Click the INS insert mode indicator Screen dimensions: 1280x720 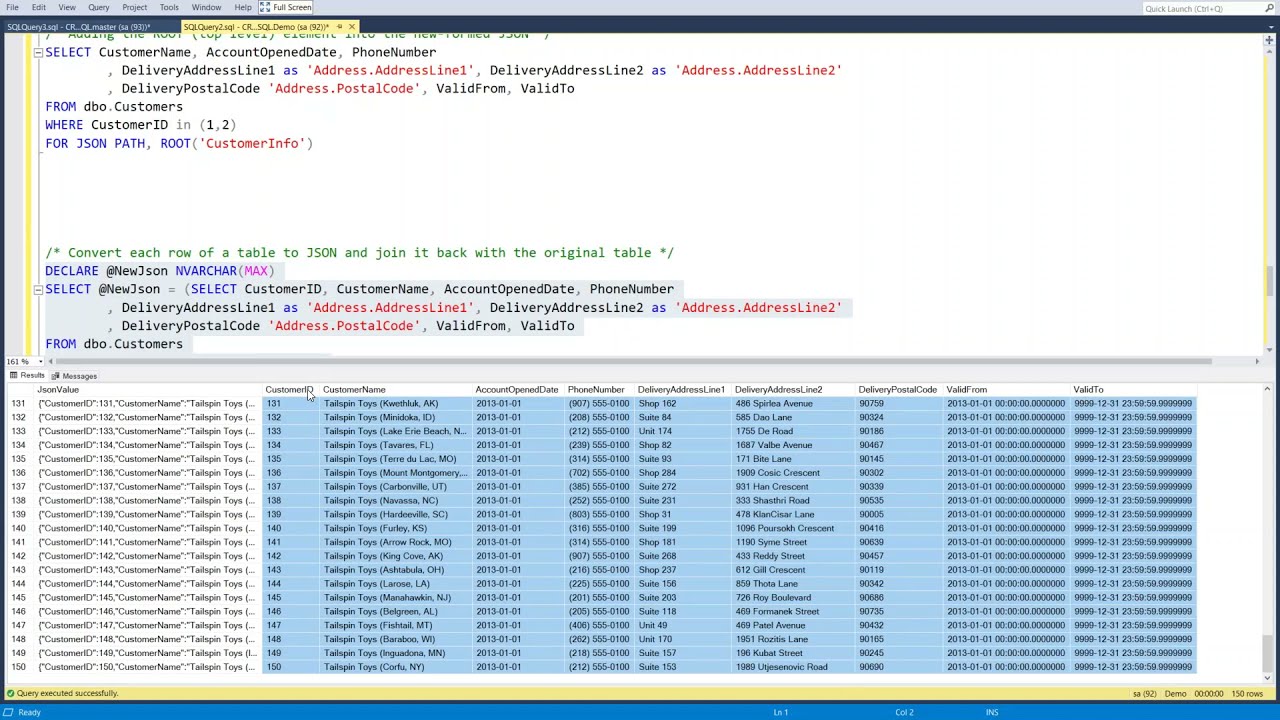tap(992, 712)
